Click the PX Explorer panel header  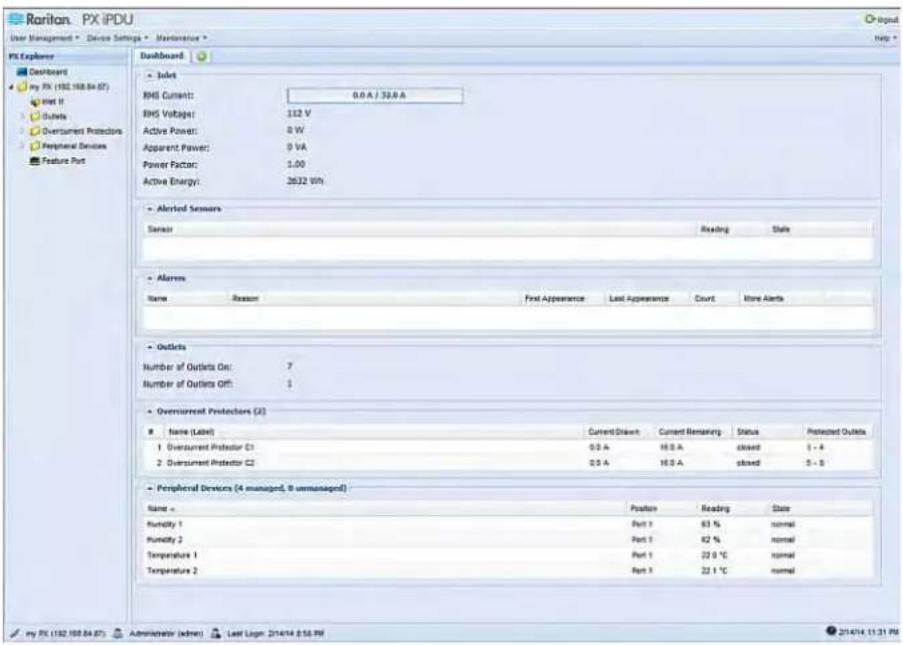(67, 56)
